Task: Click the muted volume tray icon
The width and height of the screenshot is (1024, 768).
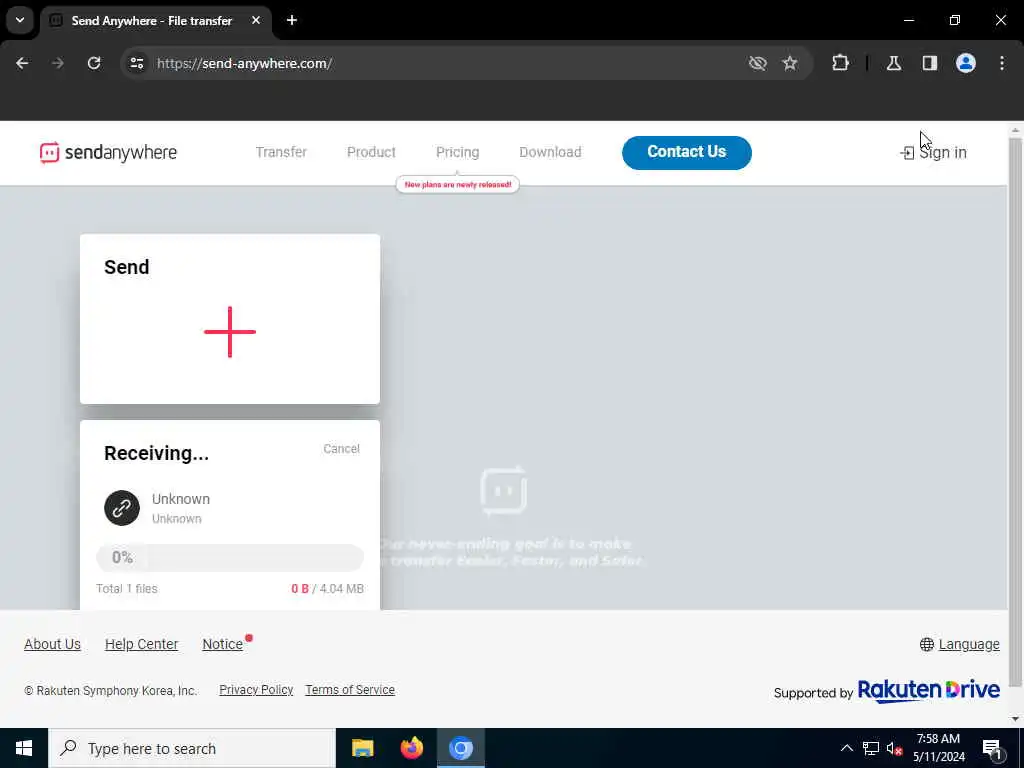Action: tap(895, 748)
